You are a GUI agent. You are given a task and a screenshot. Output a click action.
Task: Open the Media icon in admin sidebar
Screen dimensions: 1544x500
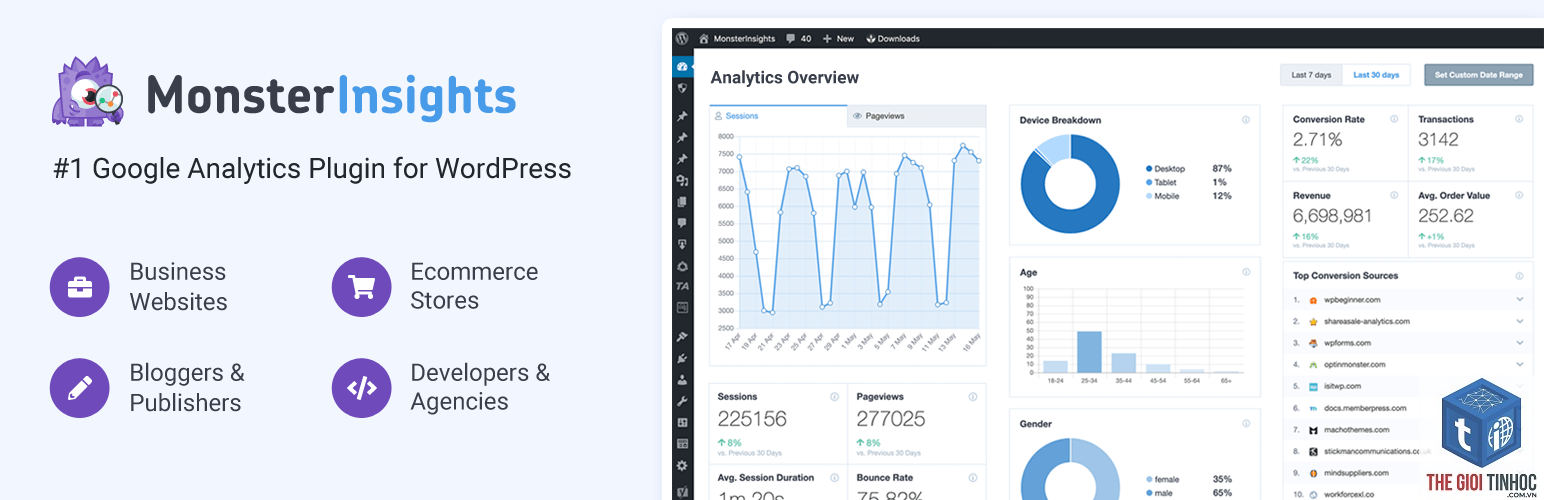682,181
